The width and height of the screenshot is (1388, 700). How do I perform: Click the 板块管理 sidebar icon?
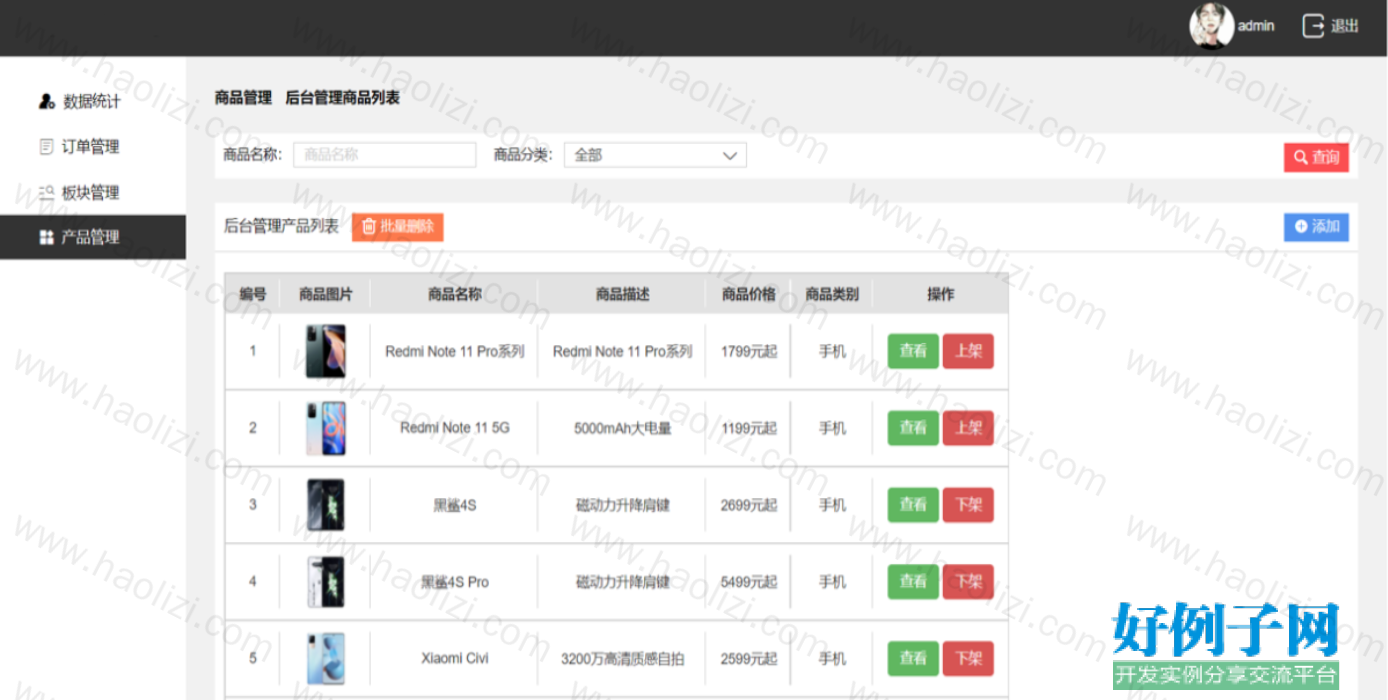point(46,192)
